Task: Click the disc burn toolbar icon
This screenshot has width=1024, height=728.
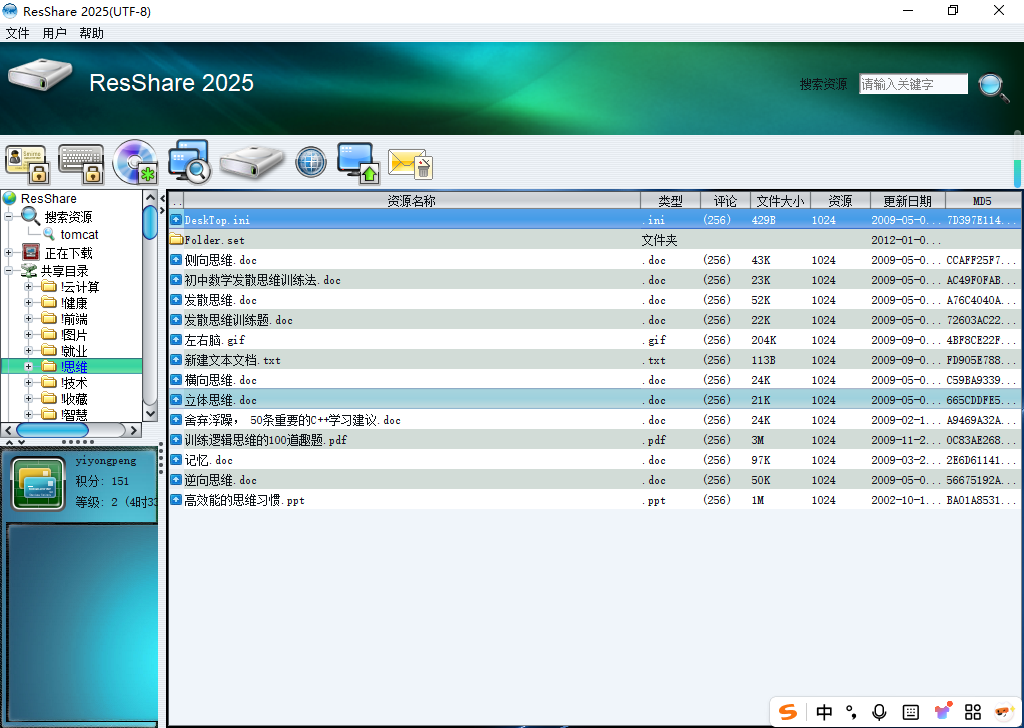Action: pyautogui.click(x=134, y=163)
